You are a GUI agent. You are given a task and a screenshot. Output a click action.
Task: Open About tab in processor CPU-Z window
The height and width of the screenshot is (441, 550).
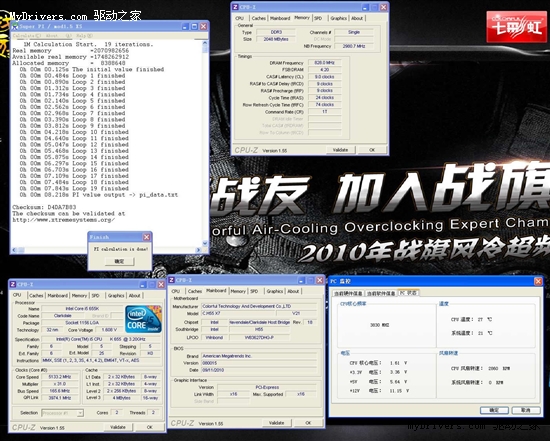[134, 296]
